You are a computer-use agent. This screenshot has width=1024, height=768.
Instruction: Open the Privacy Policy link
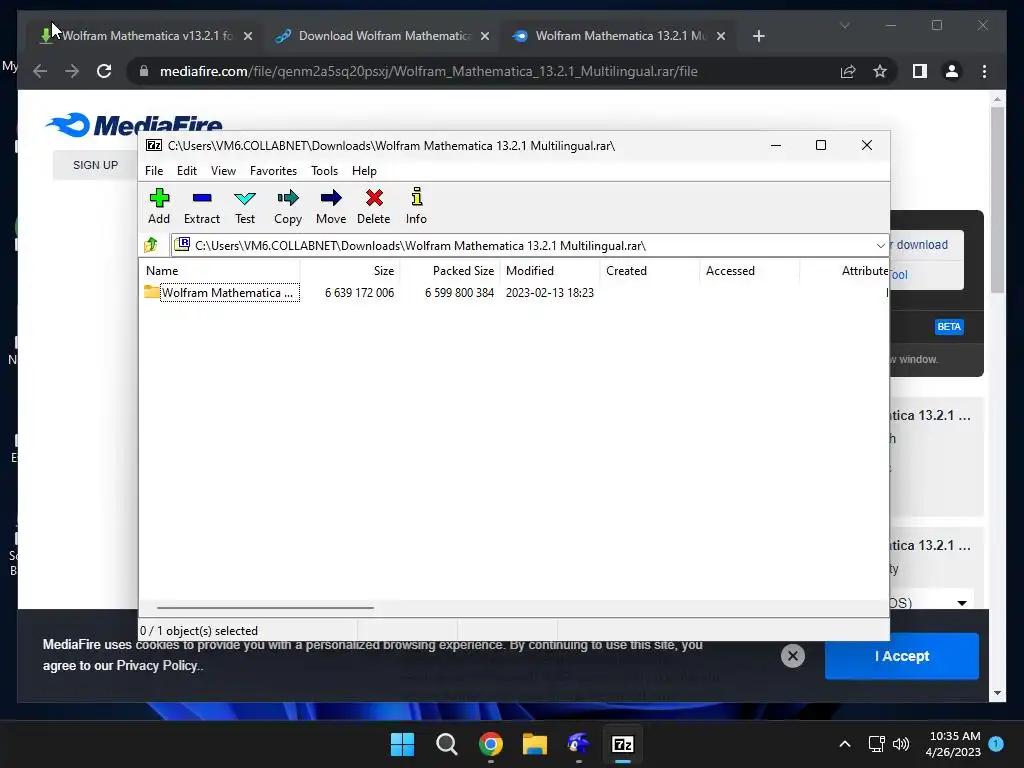157,665
